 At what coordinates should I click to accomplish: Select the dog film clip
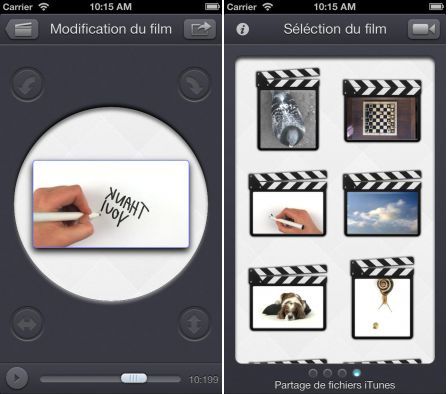click(288, 298)
